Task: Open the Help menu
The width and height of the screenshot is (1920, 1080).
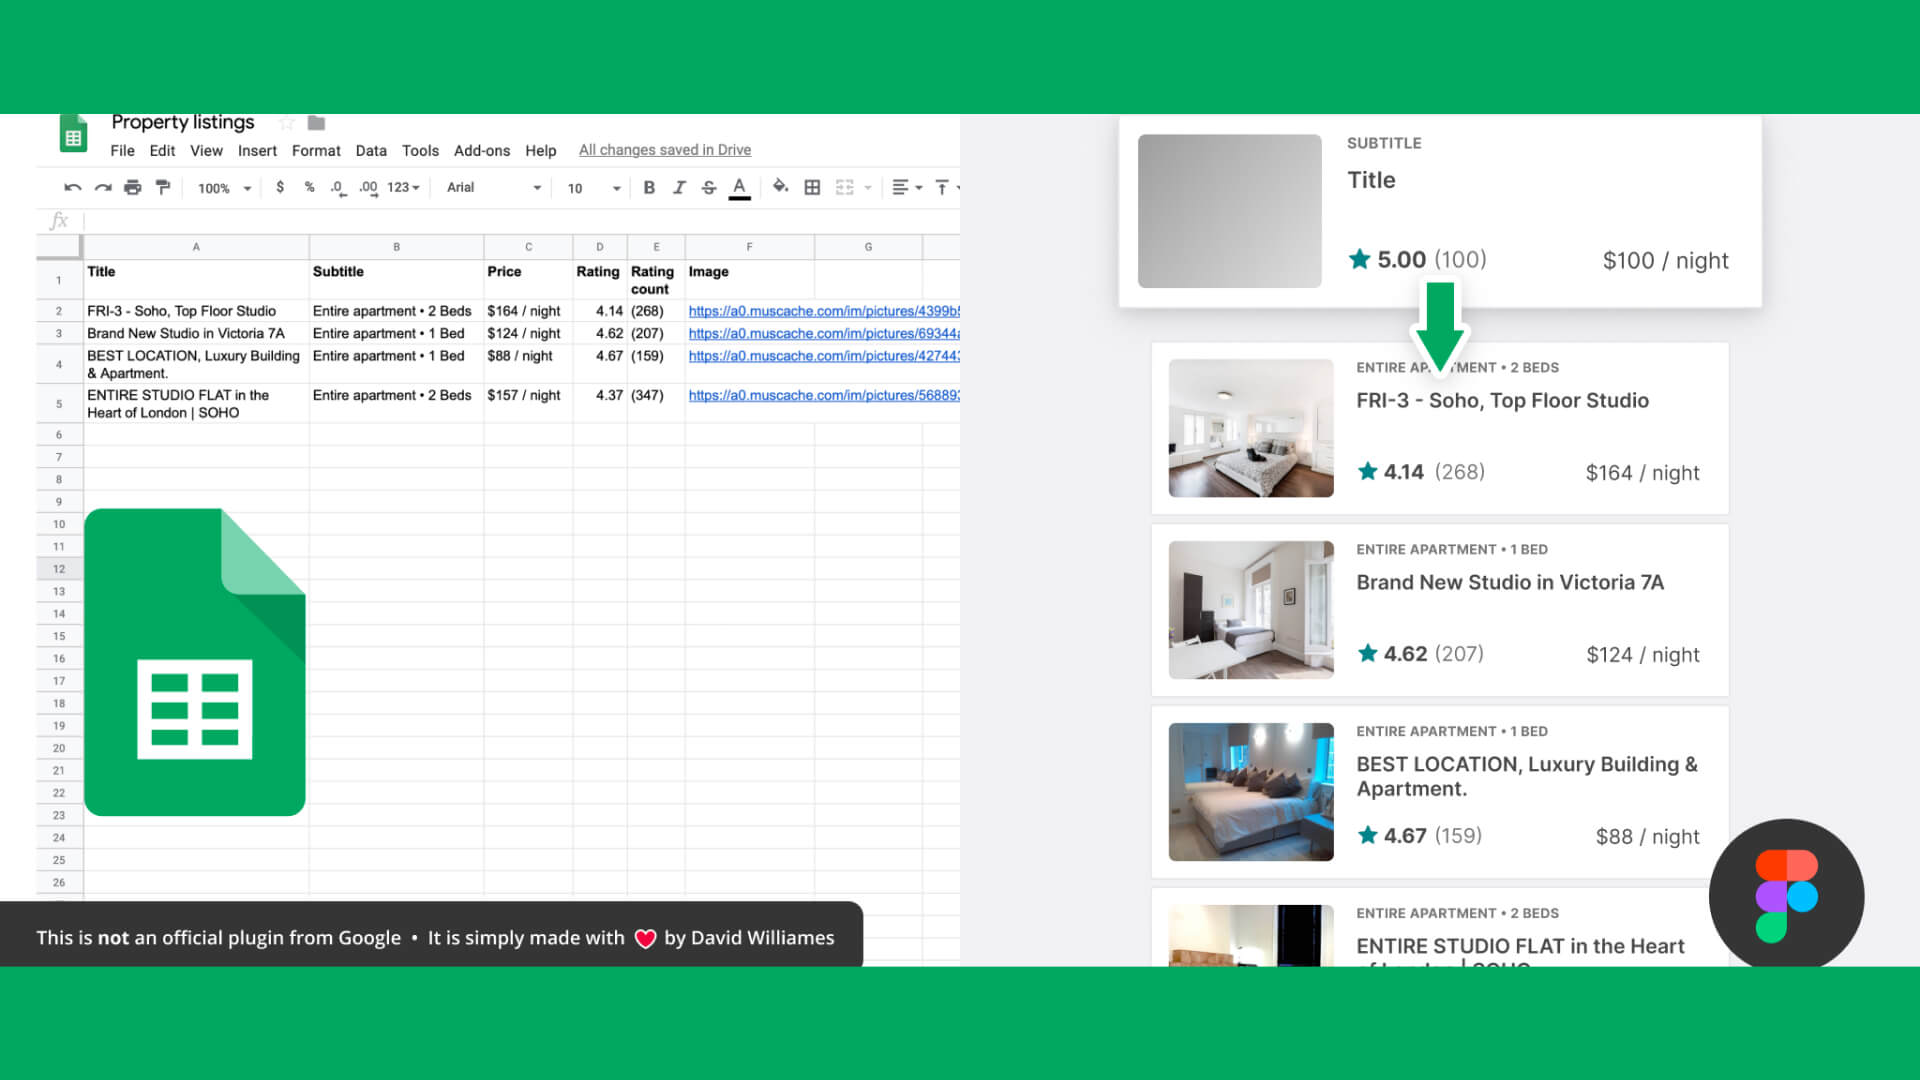Action: [541, 150]
